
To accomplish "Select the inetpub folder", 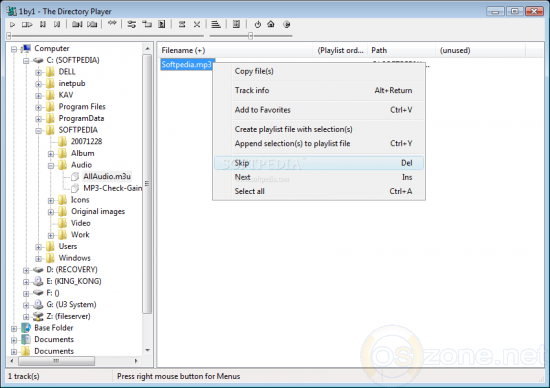I will coord(72,83).
